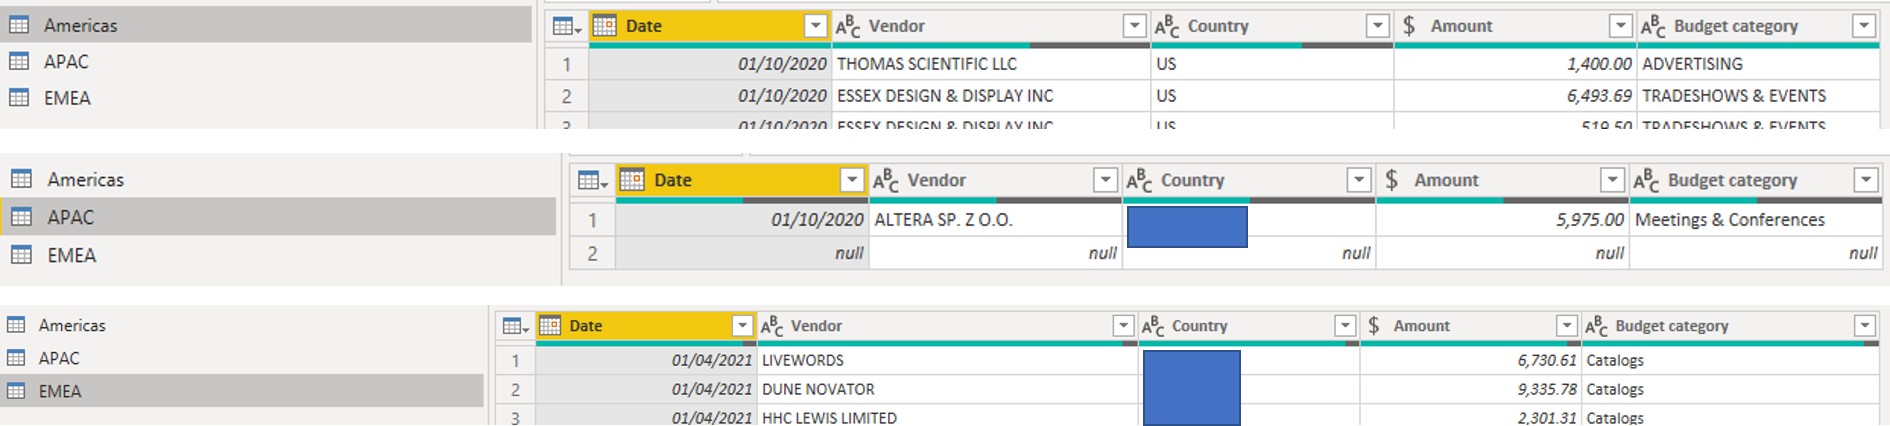
Task: Click table icon of highlighted APAC query
Action: coord(21,217)
